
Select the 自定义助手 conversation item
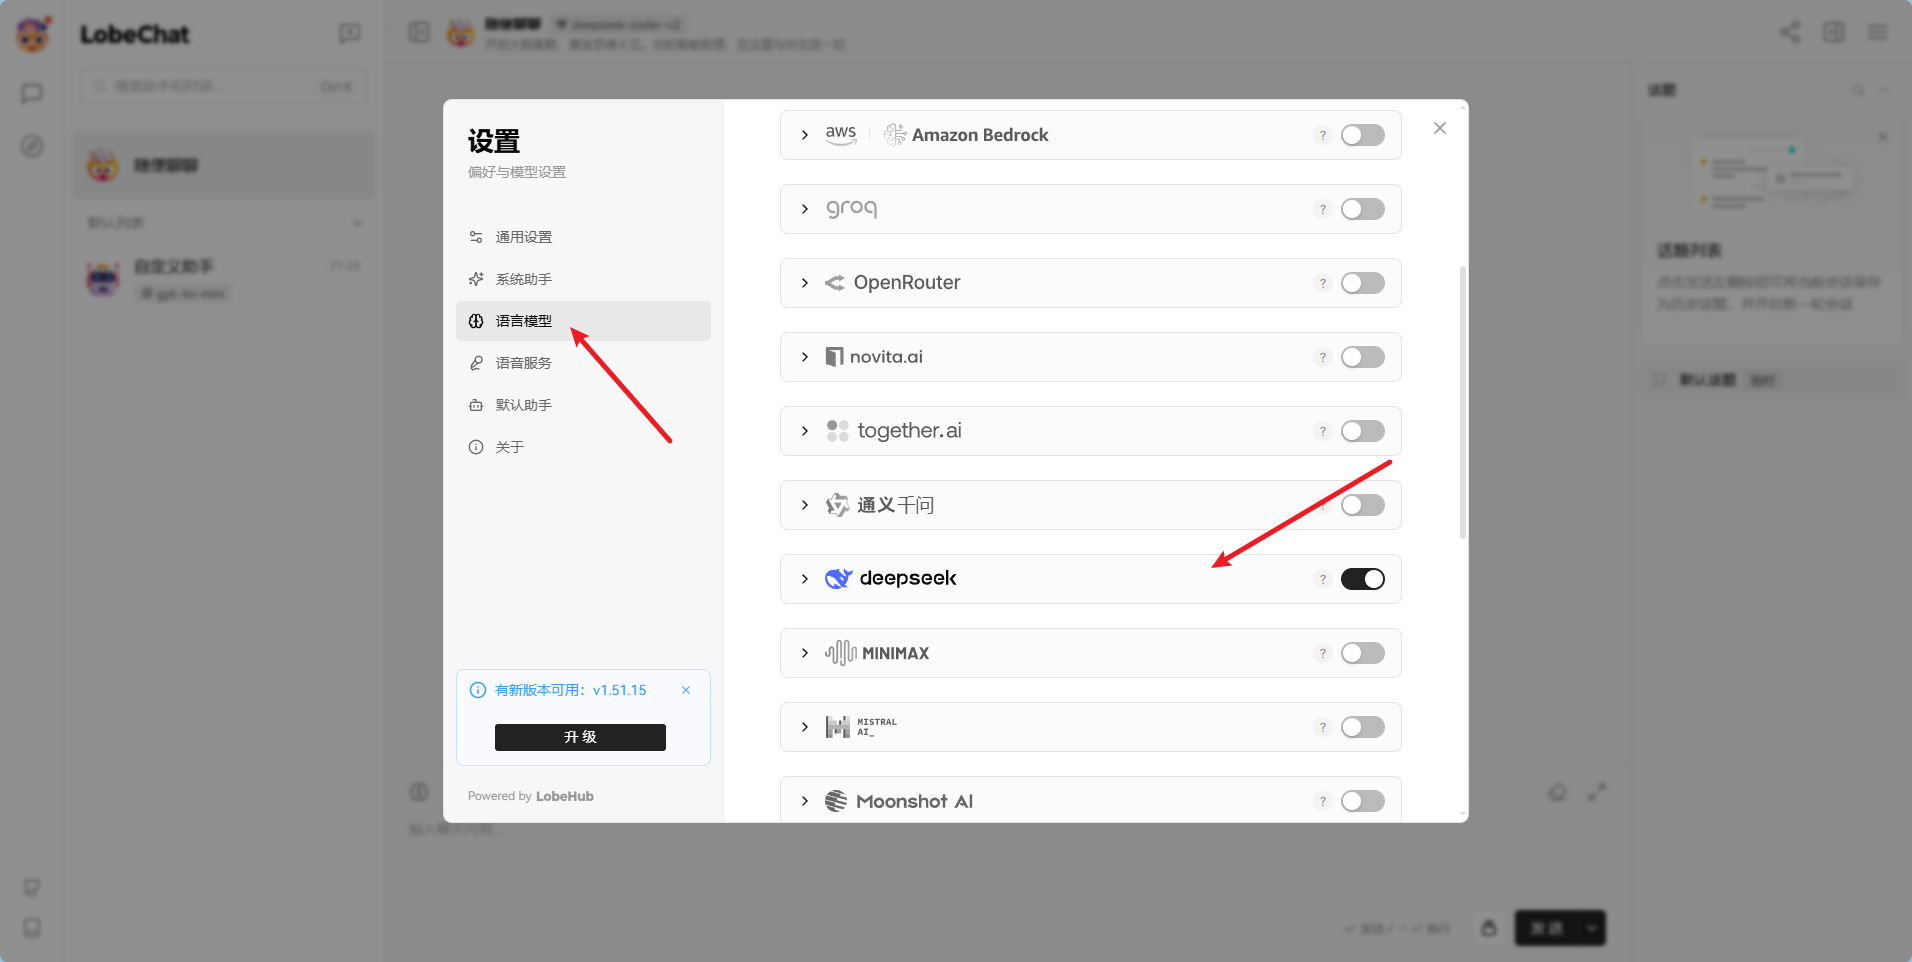(x=224, y=279)
